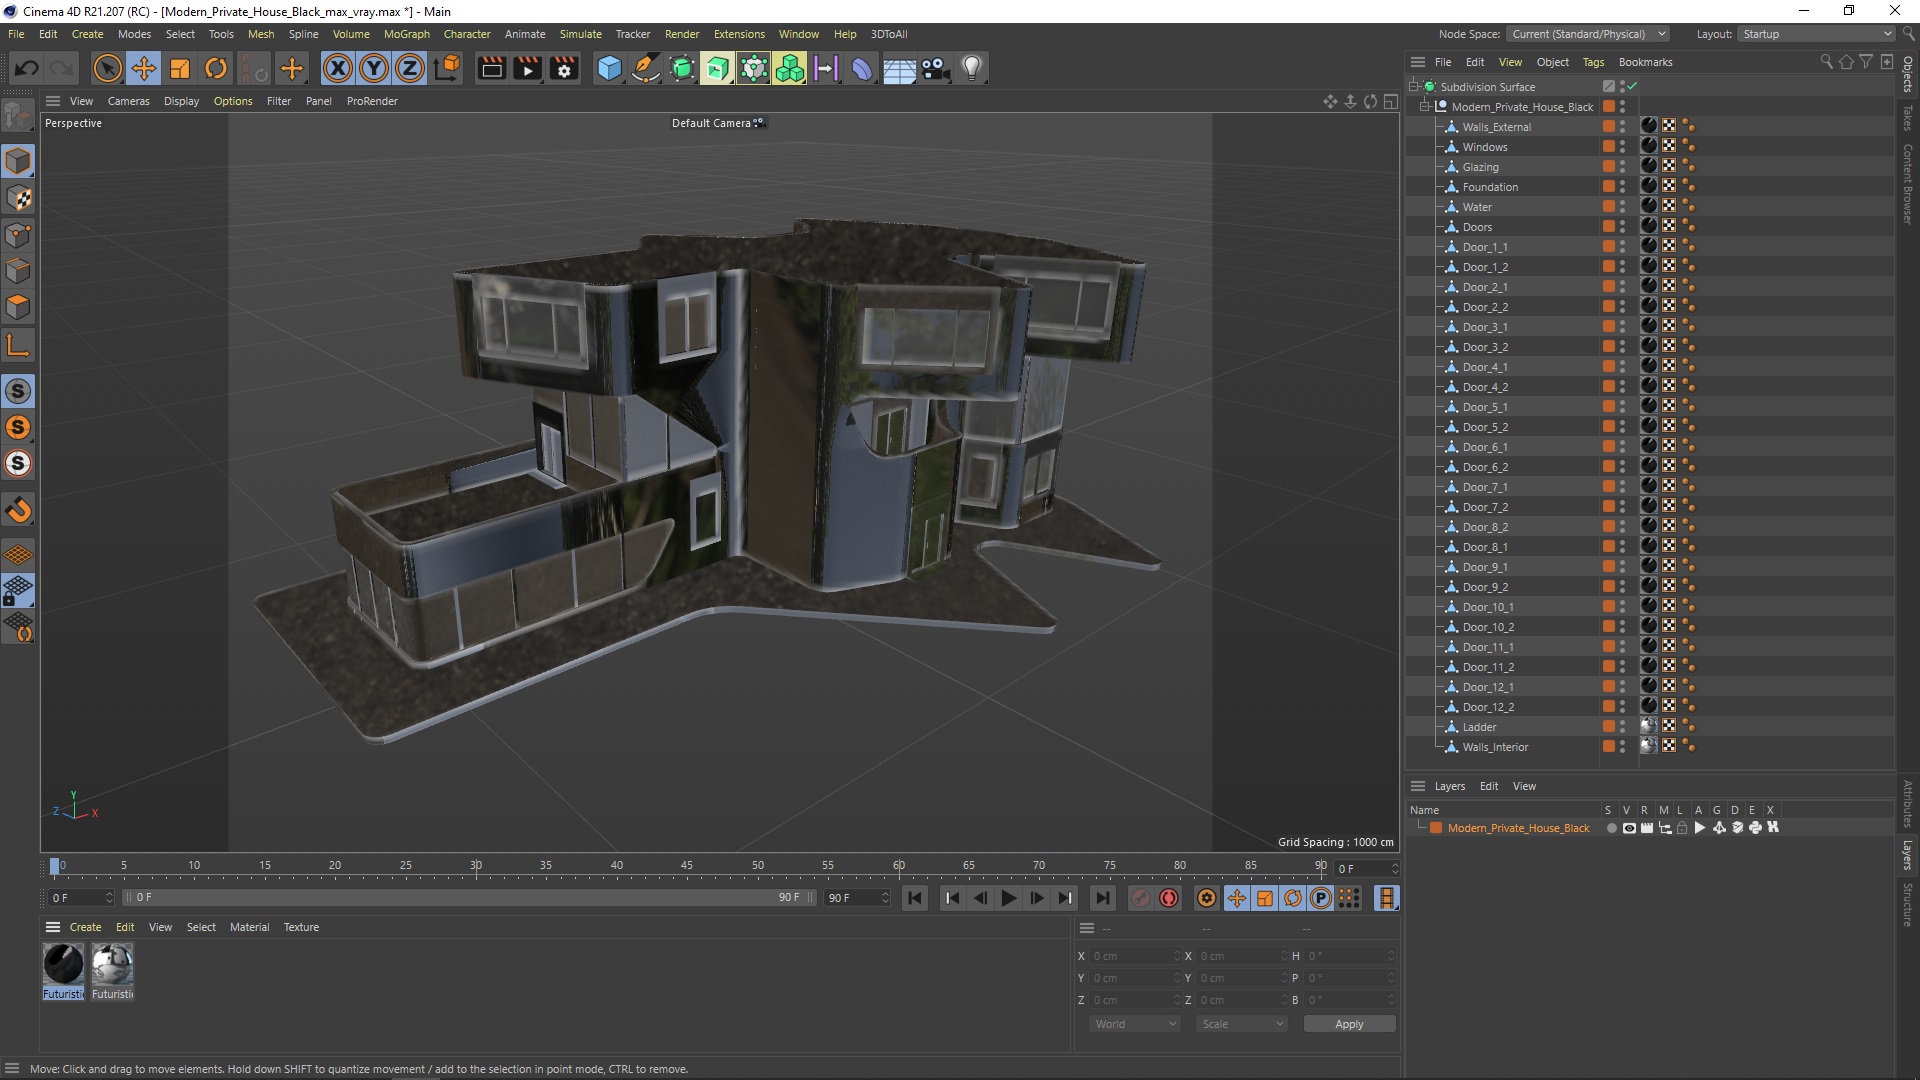Open the Scale mode dropdown
Viewport: 1920px width, 1080px height.
coord(1242,1024)
